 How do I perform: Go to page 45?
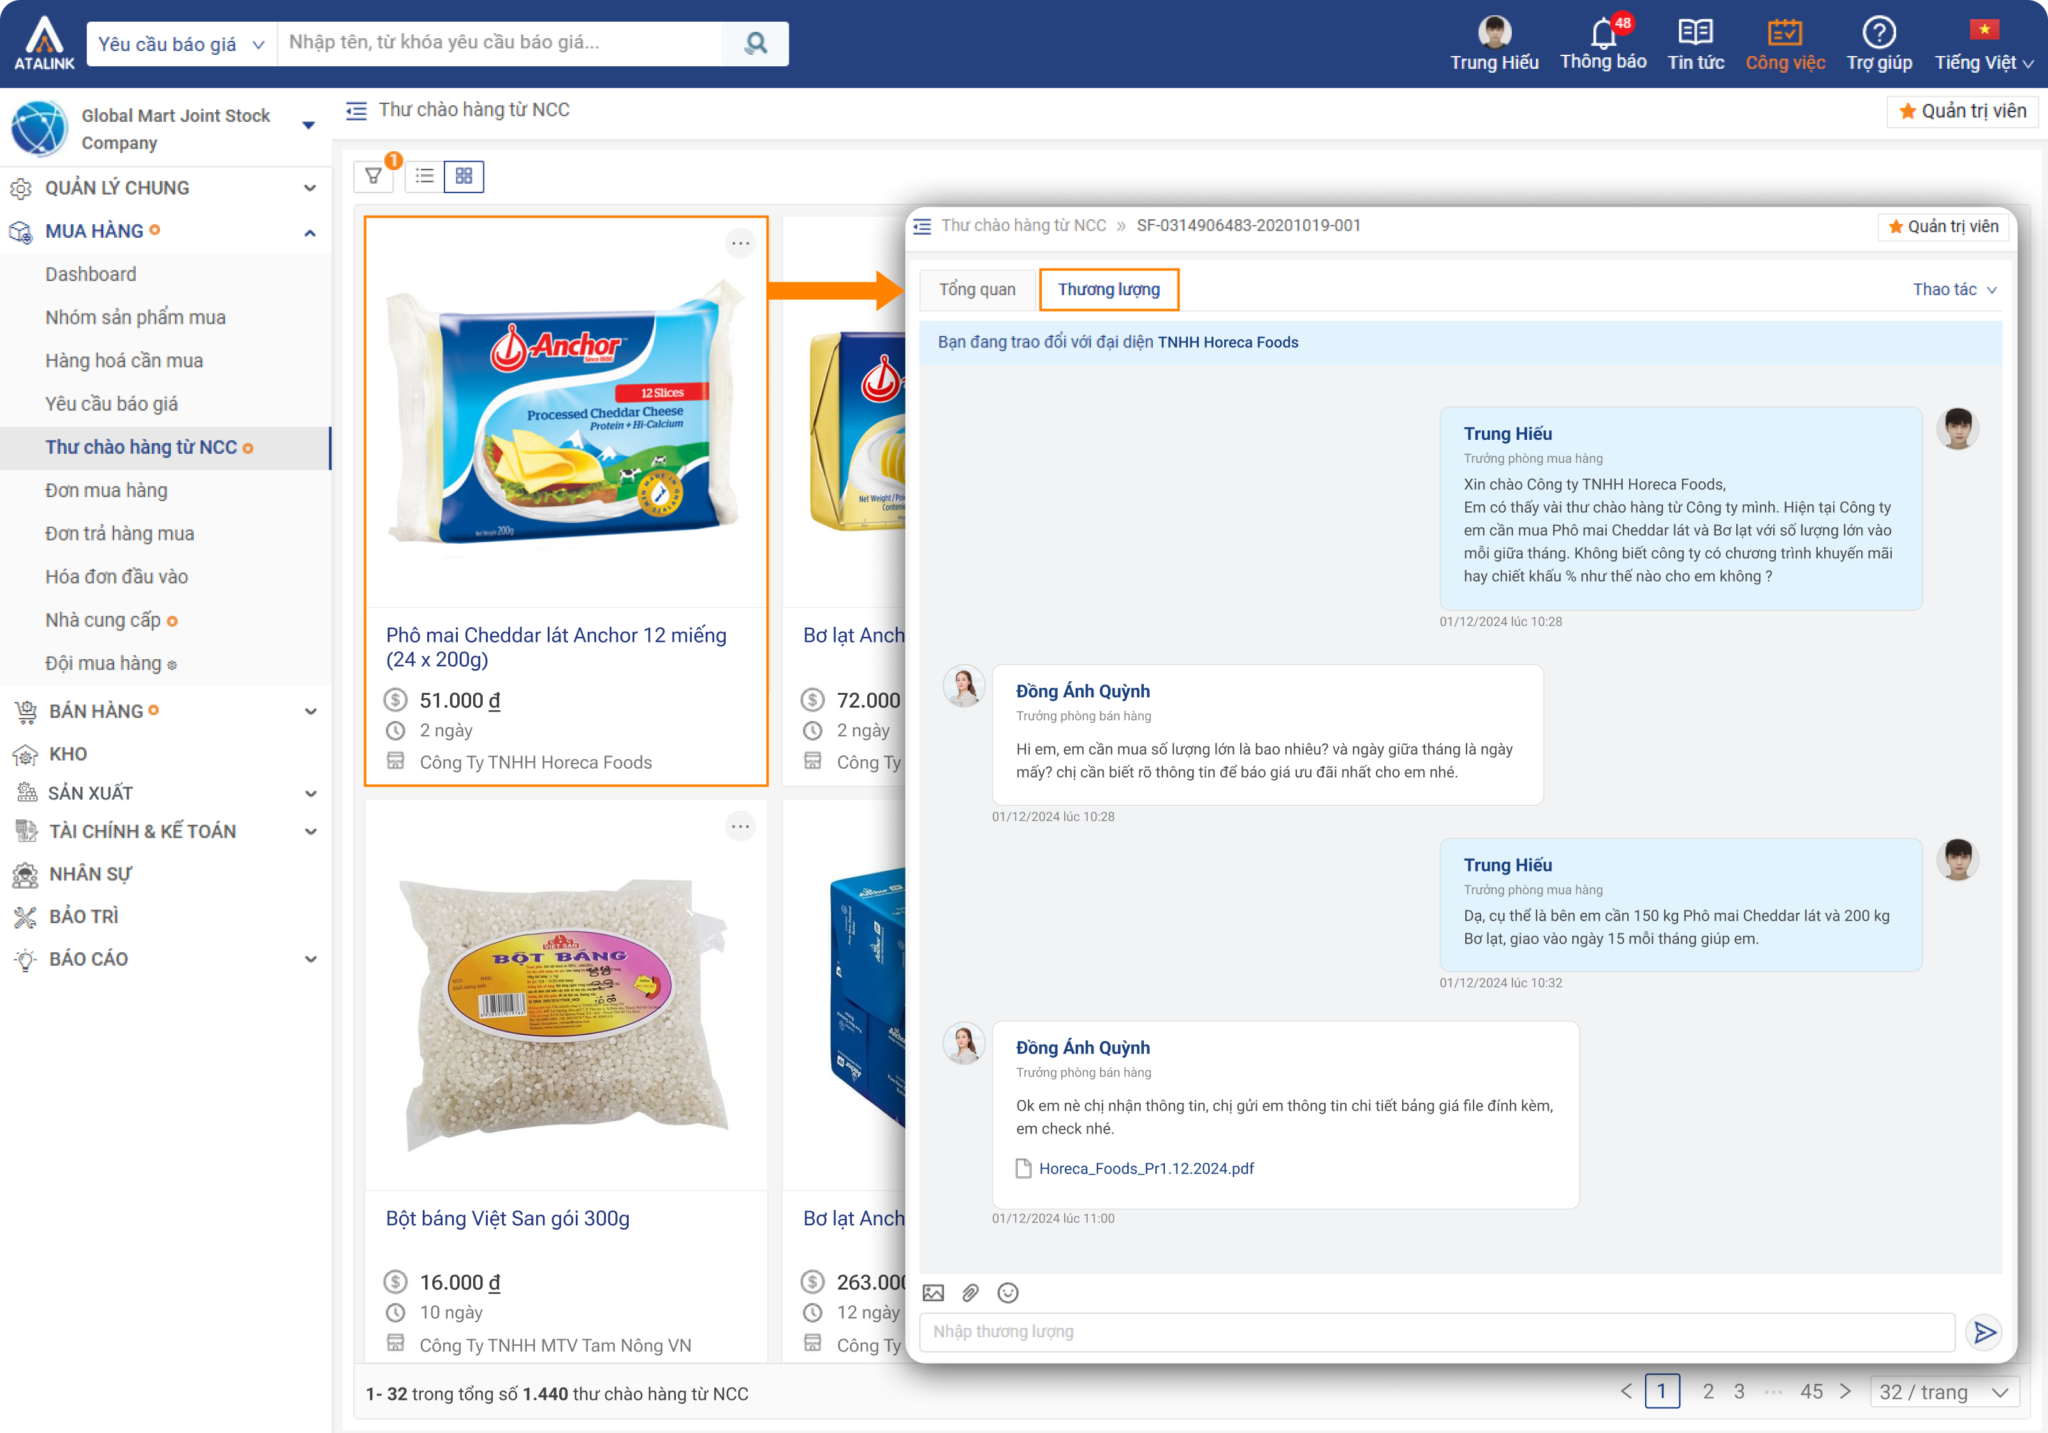tap(1811, 1392)
